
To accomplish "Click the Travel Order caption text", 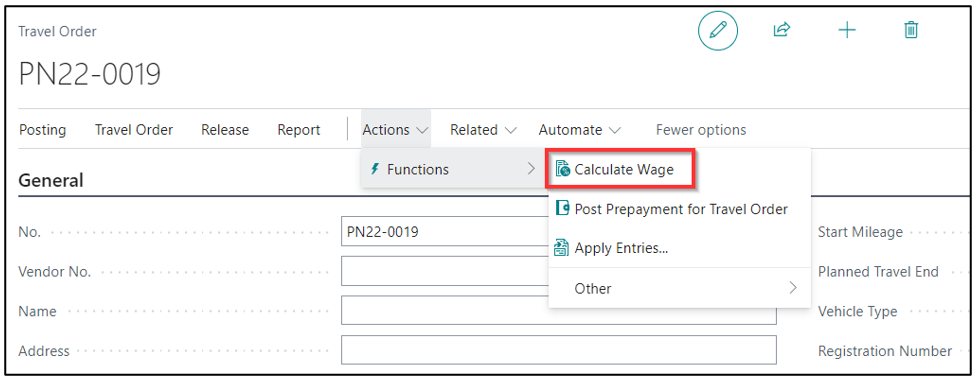I will click(57, 31).
